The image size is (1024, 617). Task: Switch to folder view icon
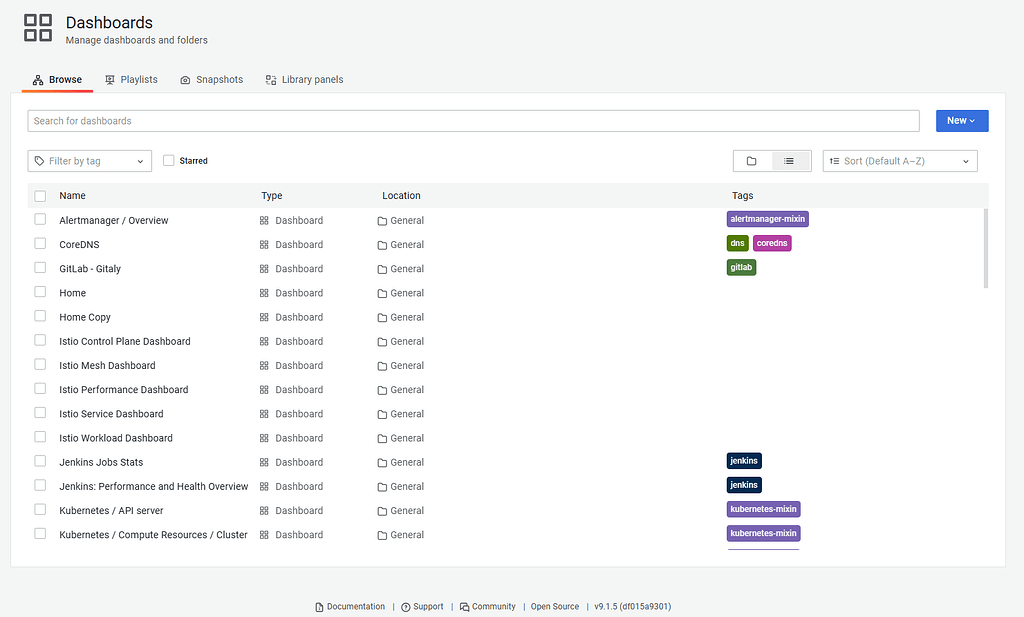[752, 161]
